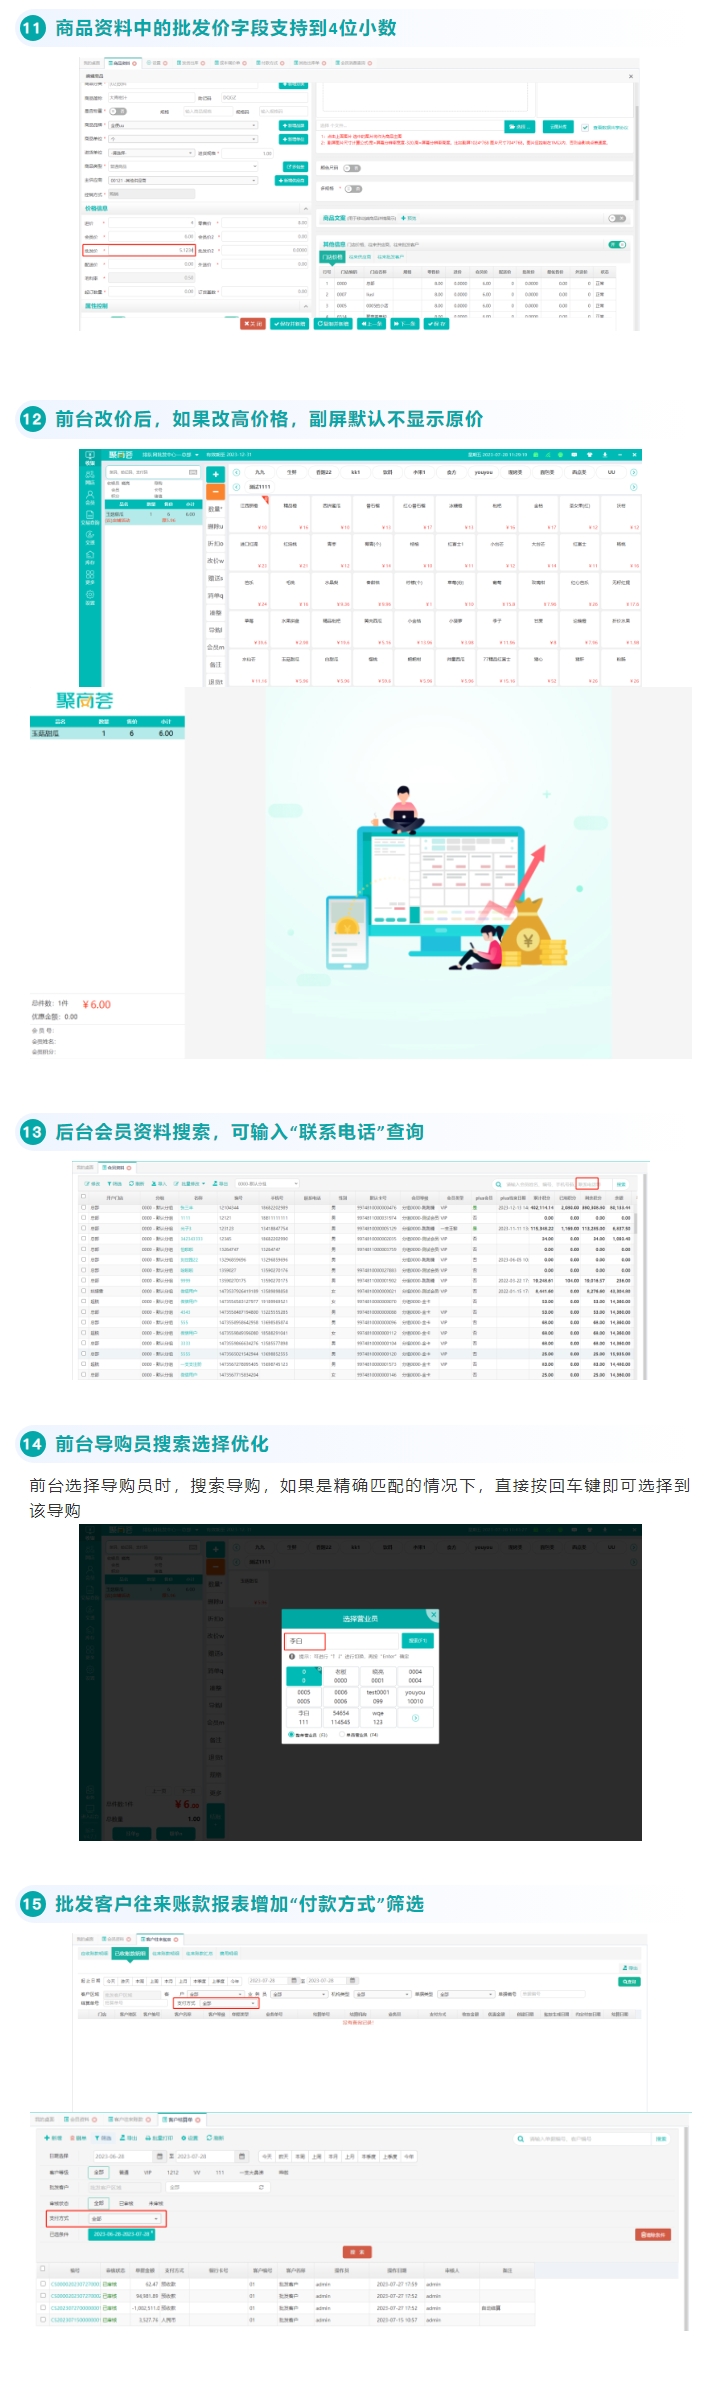Open the highlighted search-type dropdown in 会员资料
This screenshot has width=708, height=2382.
[587, 1184]
